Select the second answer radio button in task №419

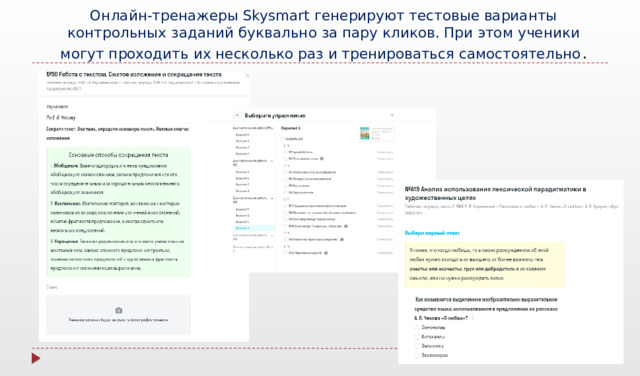(x=417, y=337)
